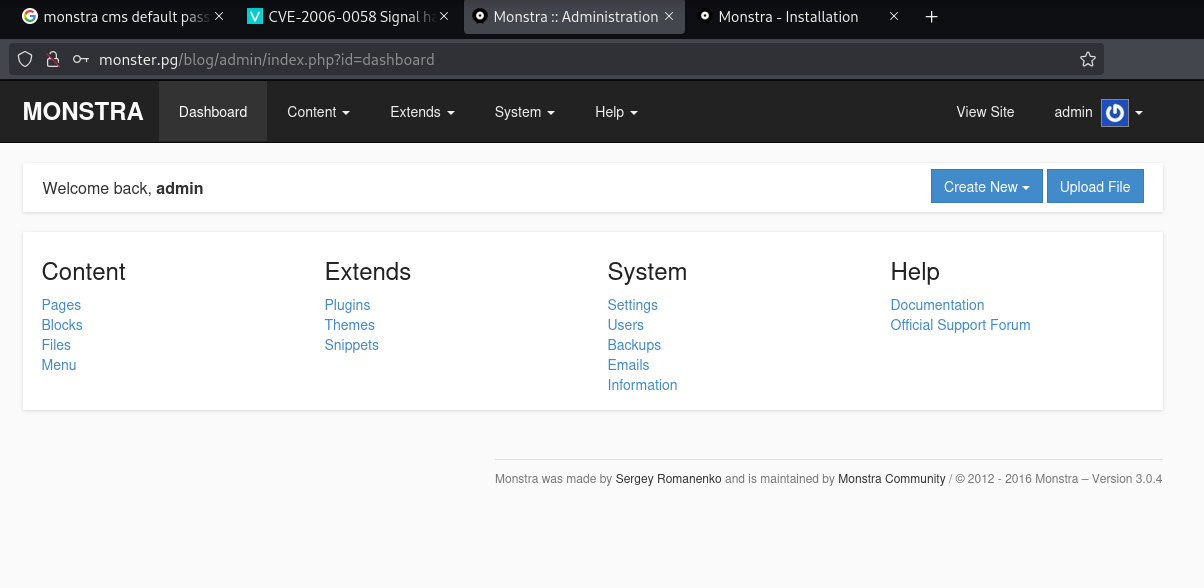Image resolution: width=1204 pixels, height=588 pixels.
Task: Click the Sergey Romanenko footer link
Action: pos(668,479)
